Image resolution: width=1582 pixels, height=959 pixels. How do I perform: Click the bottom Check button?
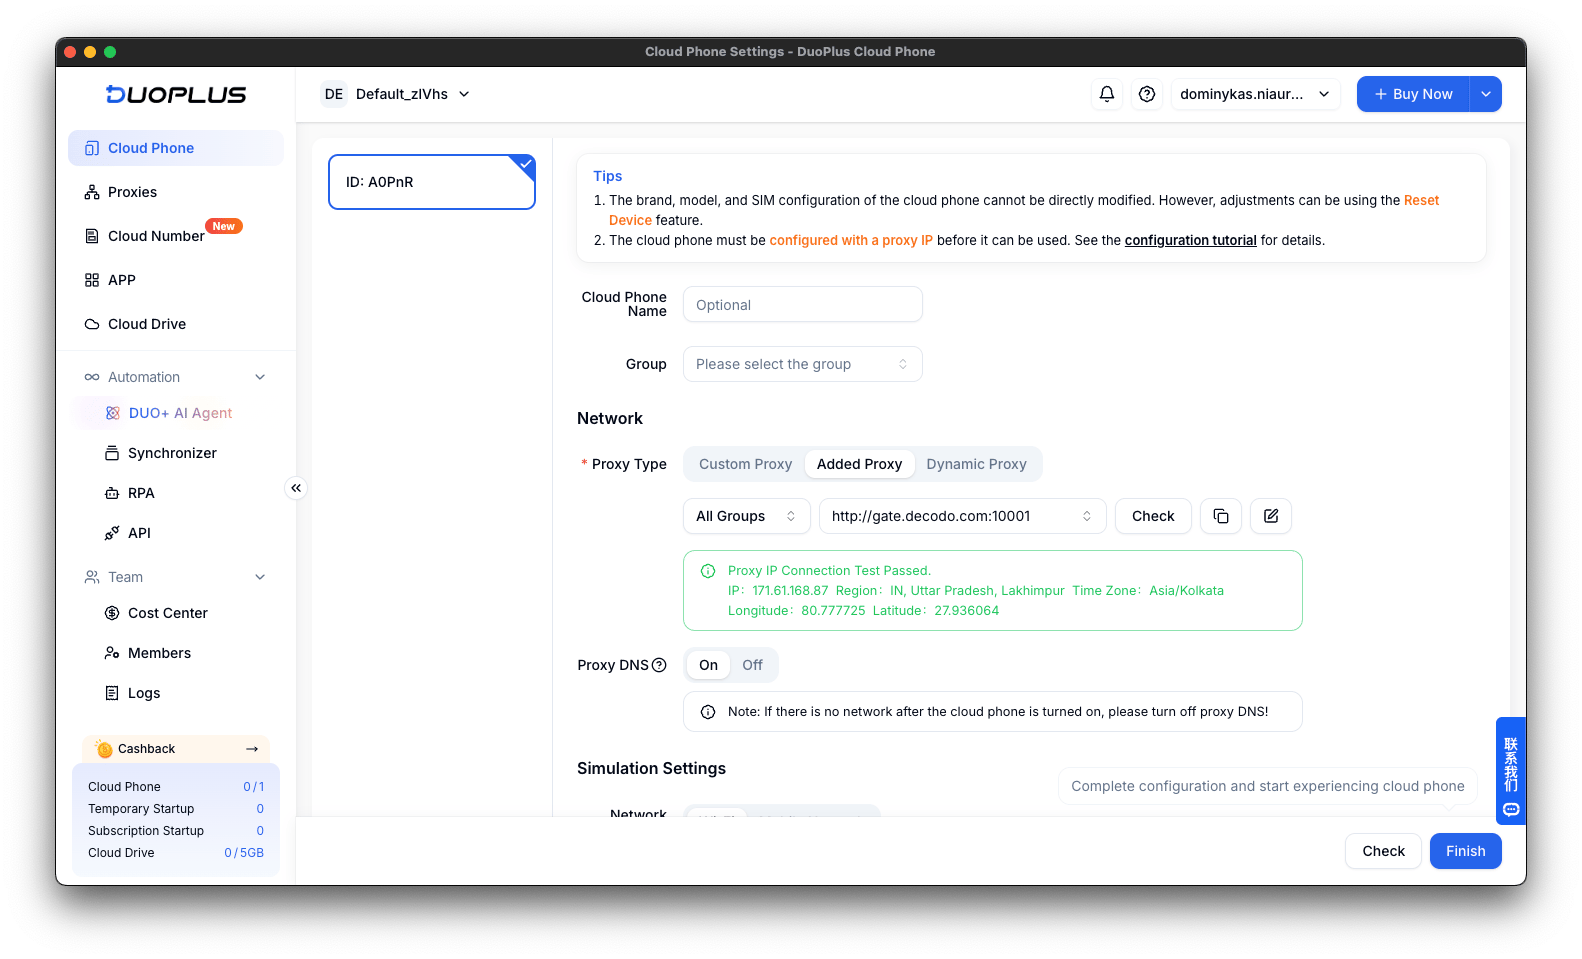1383,851
